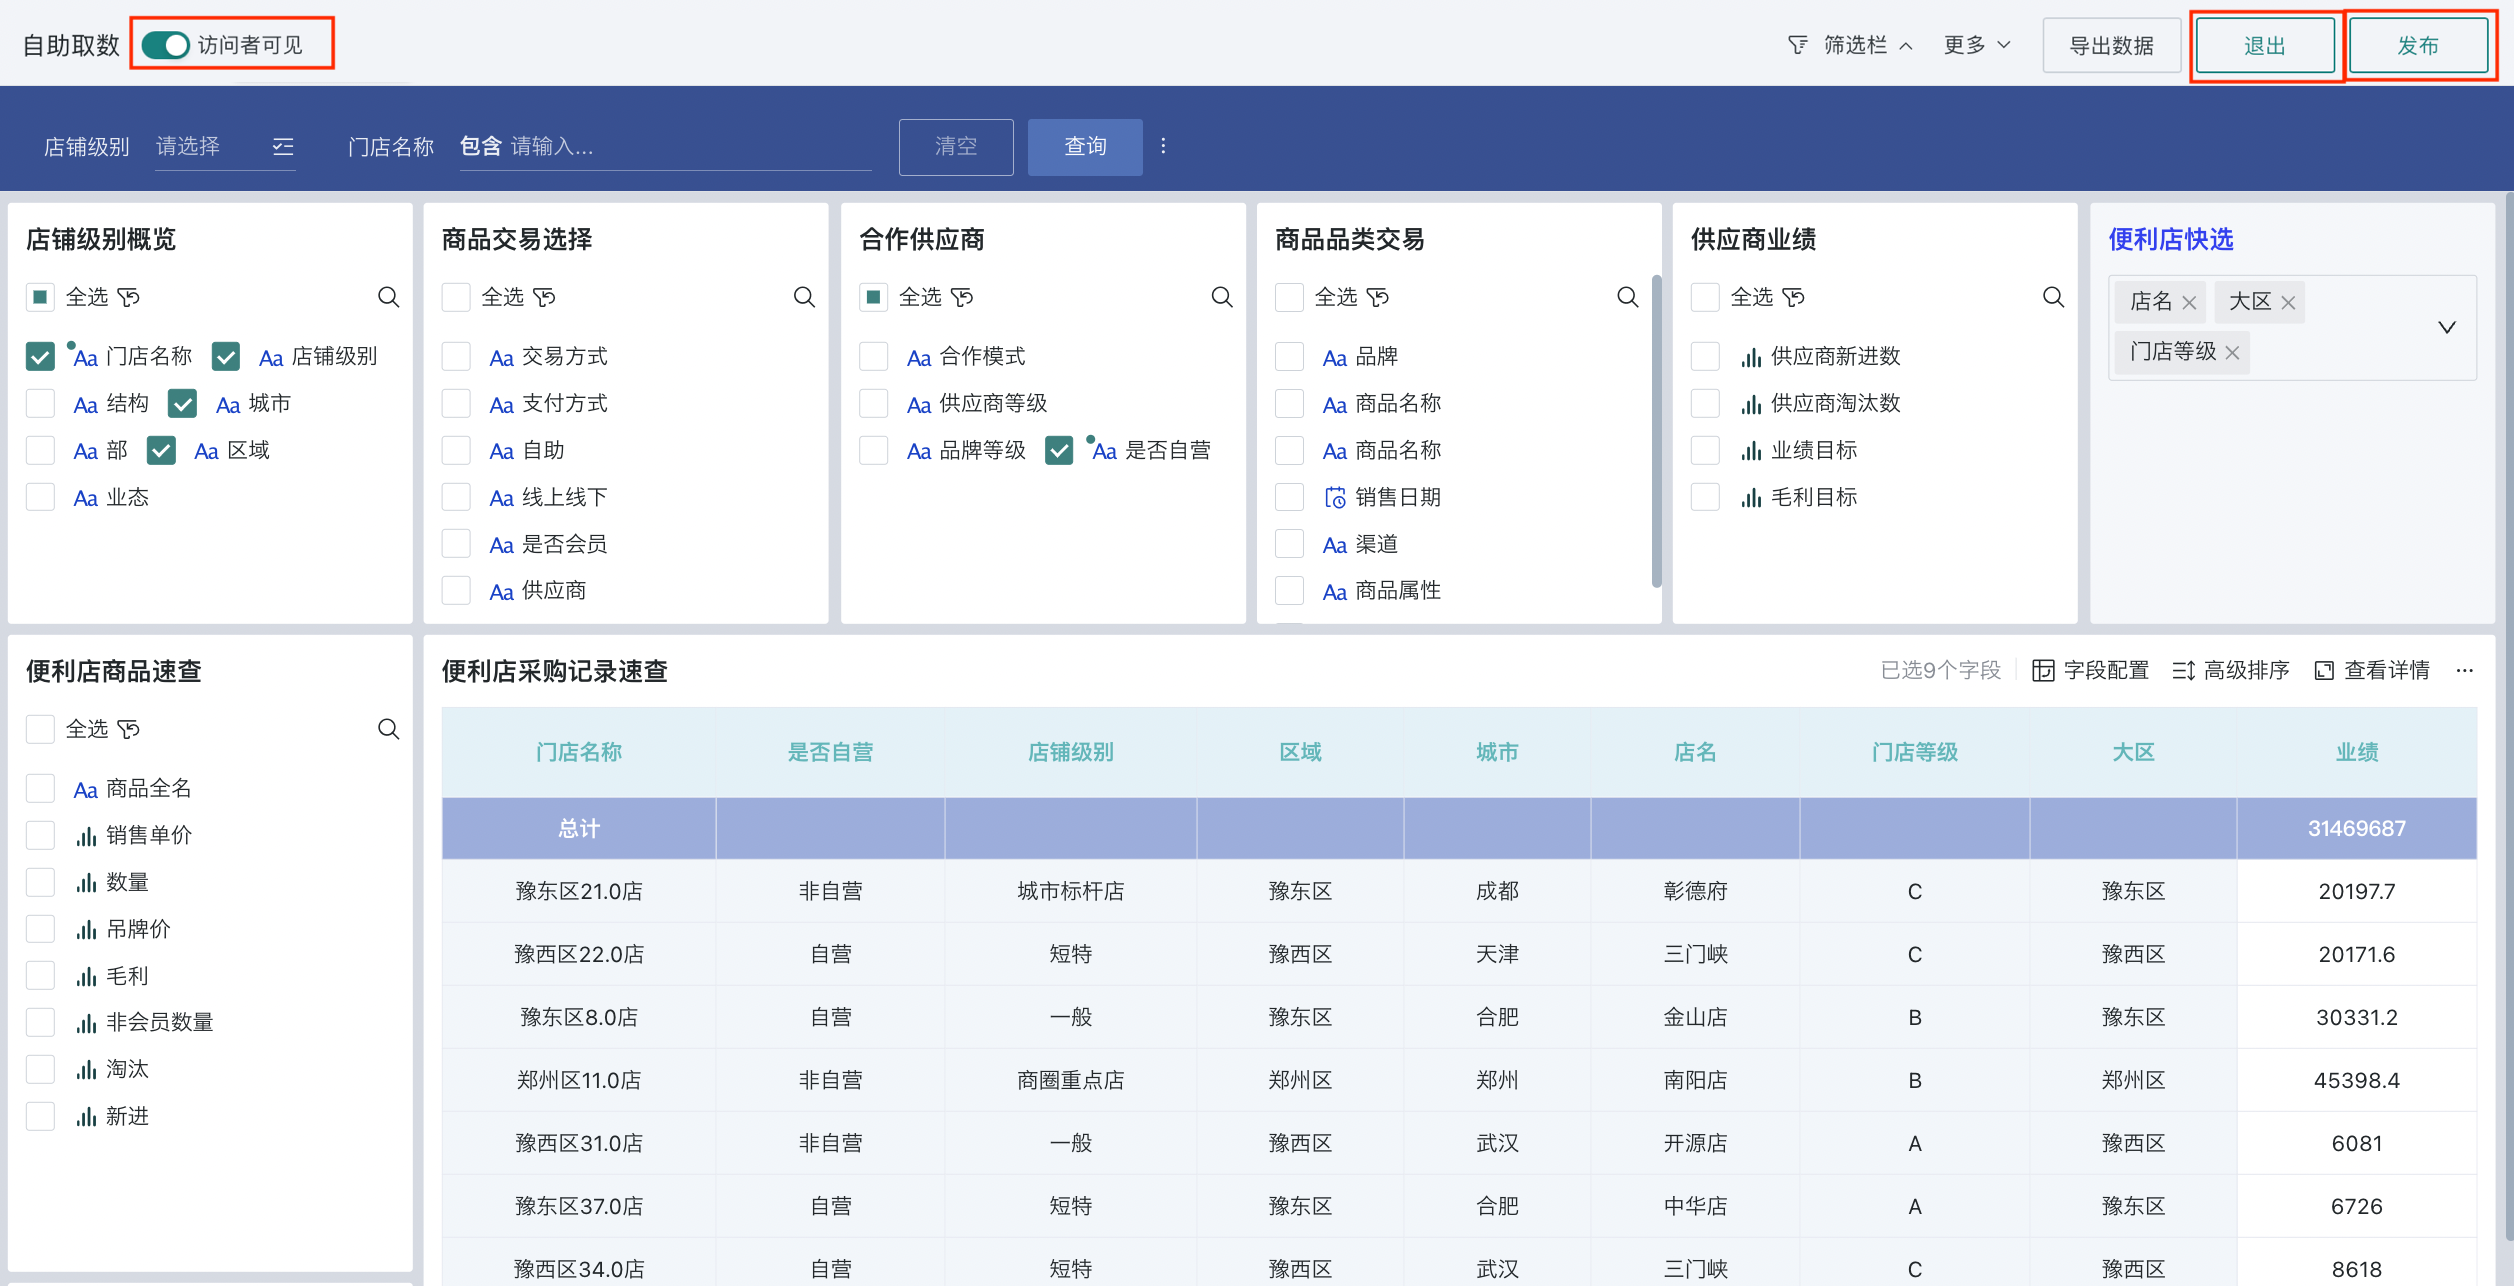This screenshot has height=1286, width=2514.
Task: Search fields in 合作供应商 panel
Action: click(x=1222, y=297)
